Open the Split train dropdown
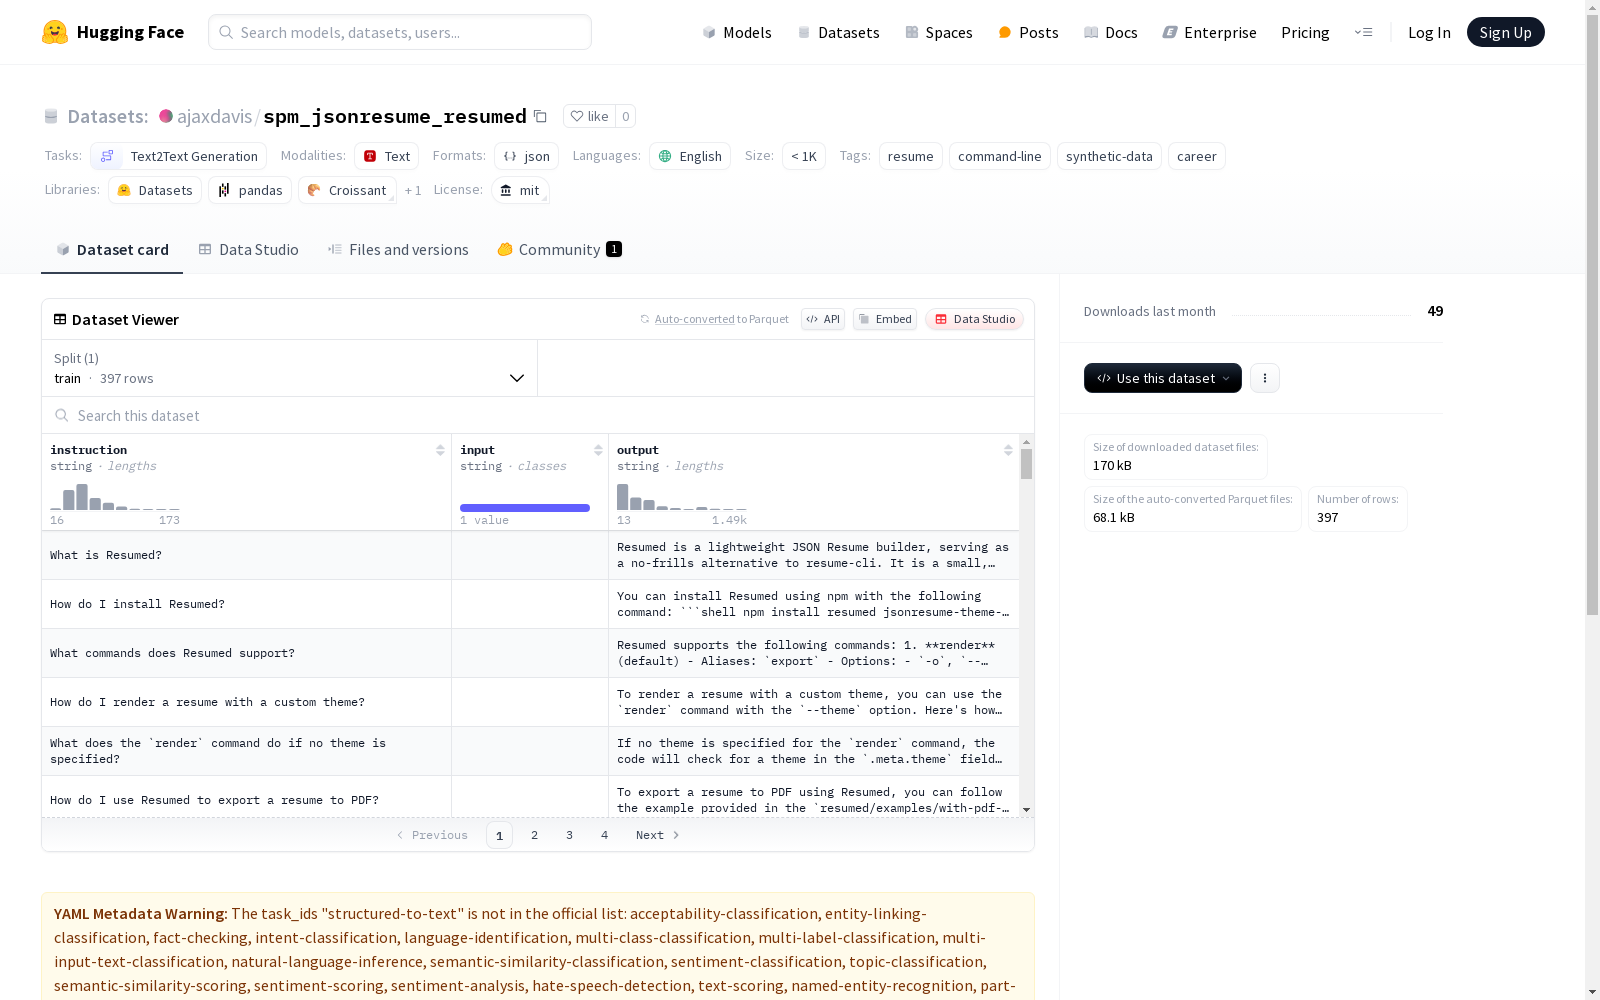Image resolution: width=1600 pixels, height=1000 pixels. tap(289, 368)
